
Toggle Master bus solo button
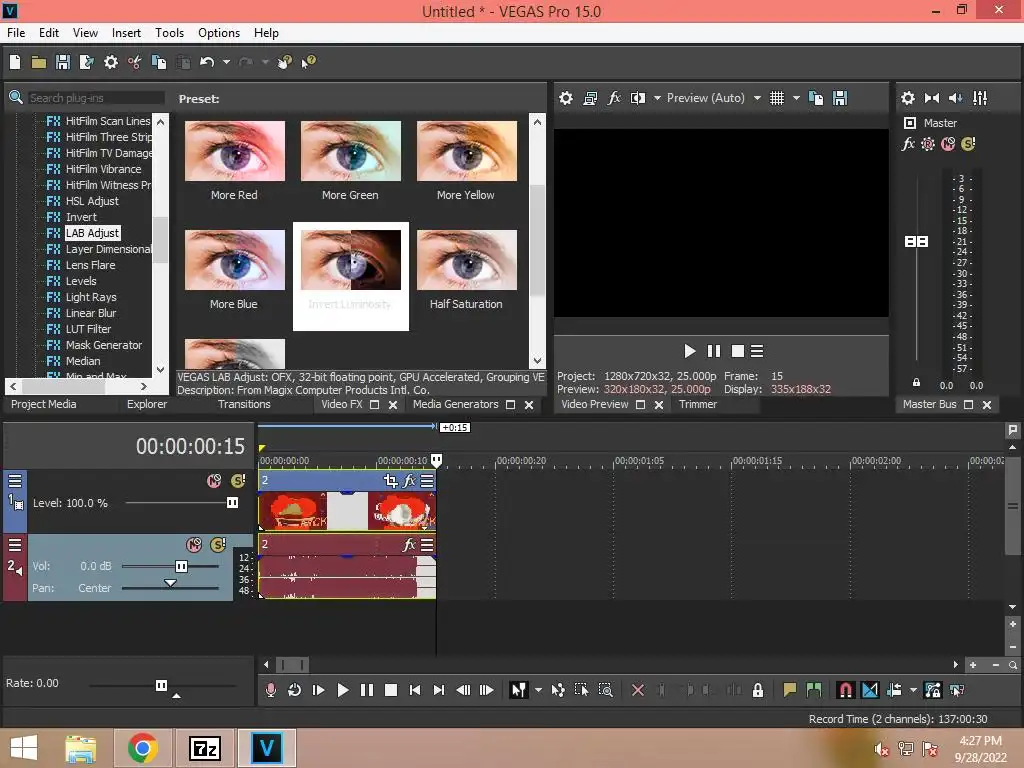(968, 144)
